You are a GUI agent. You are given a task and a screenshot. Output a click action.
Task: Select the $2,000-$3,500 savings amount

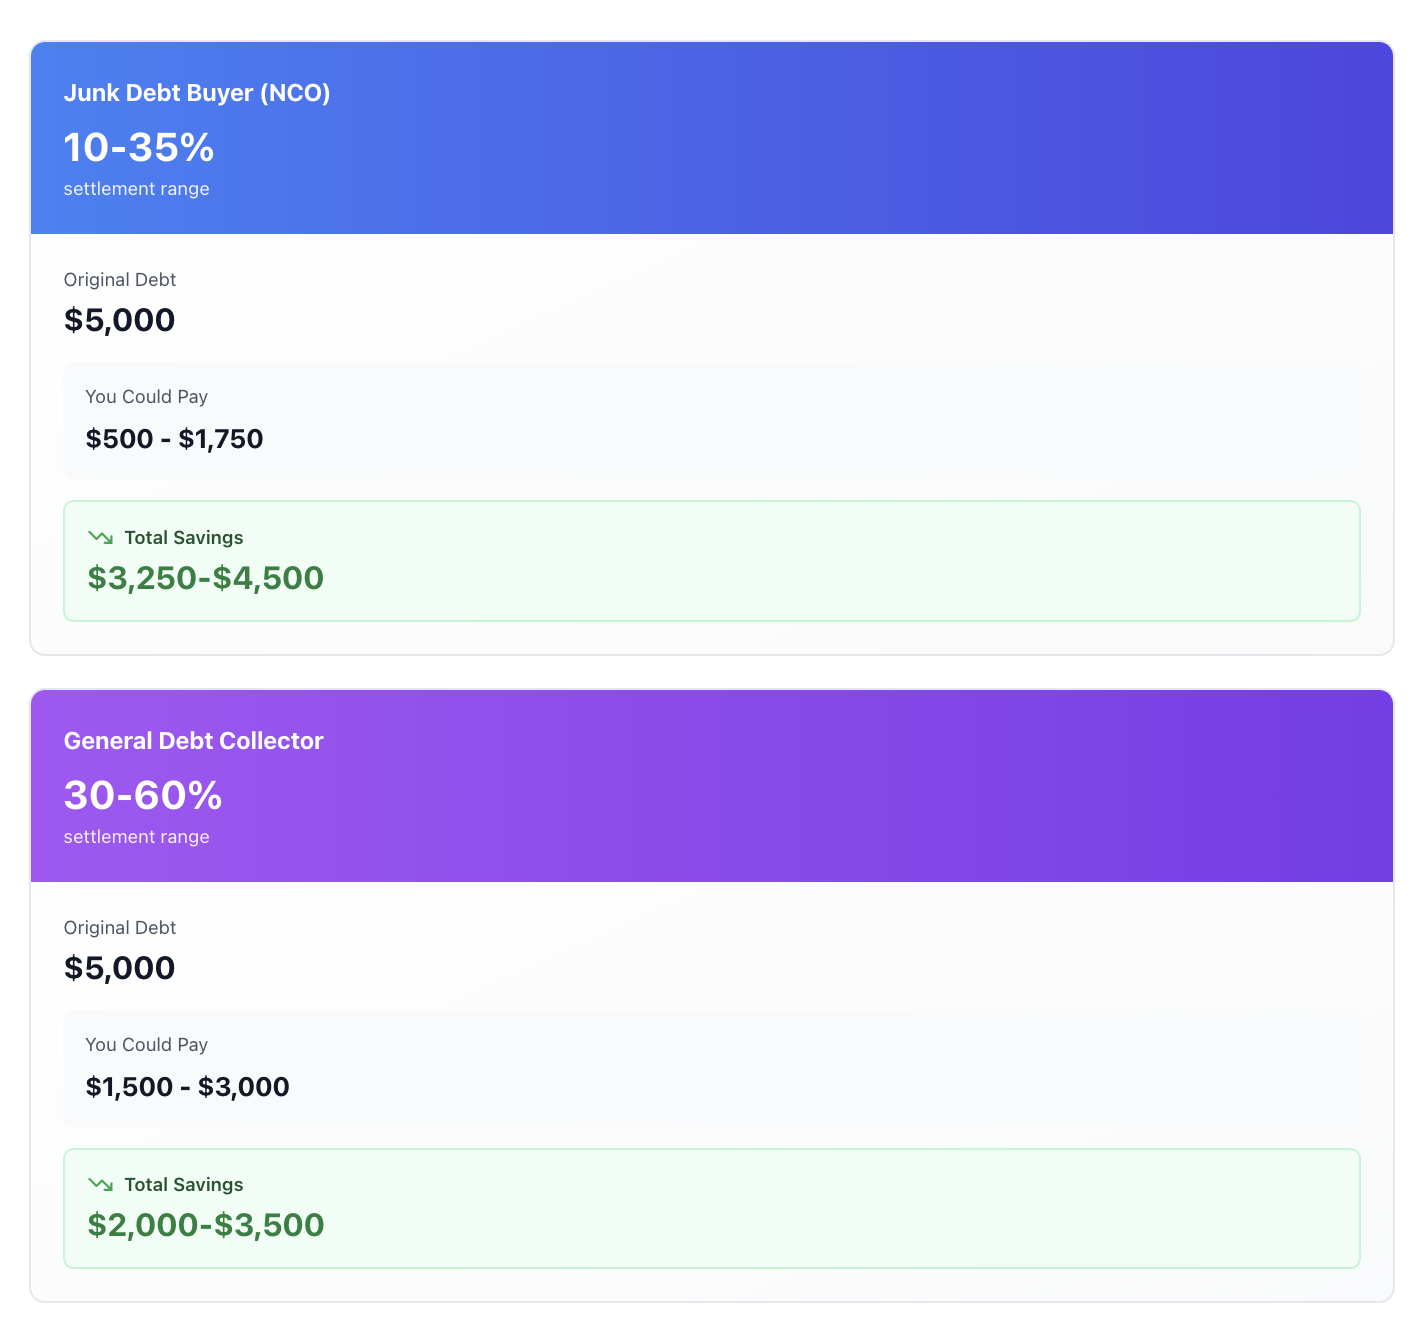[206, 1225]
